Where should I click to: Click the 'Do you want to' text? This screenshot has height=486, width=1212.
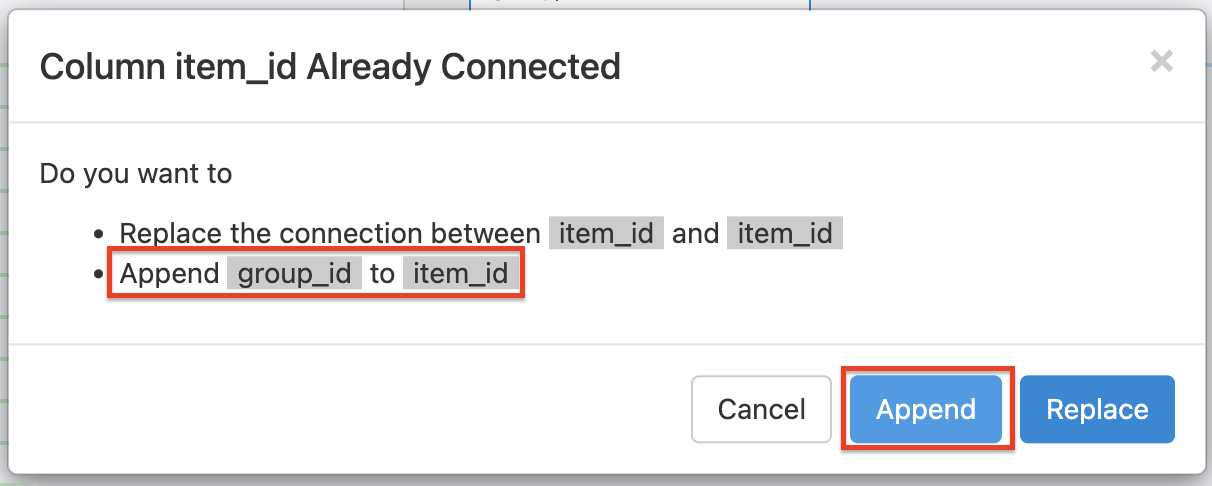click(x=136, y=173)
